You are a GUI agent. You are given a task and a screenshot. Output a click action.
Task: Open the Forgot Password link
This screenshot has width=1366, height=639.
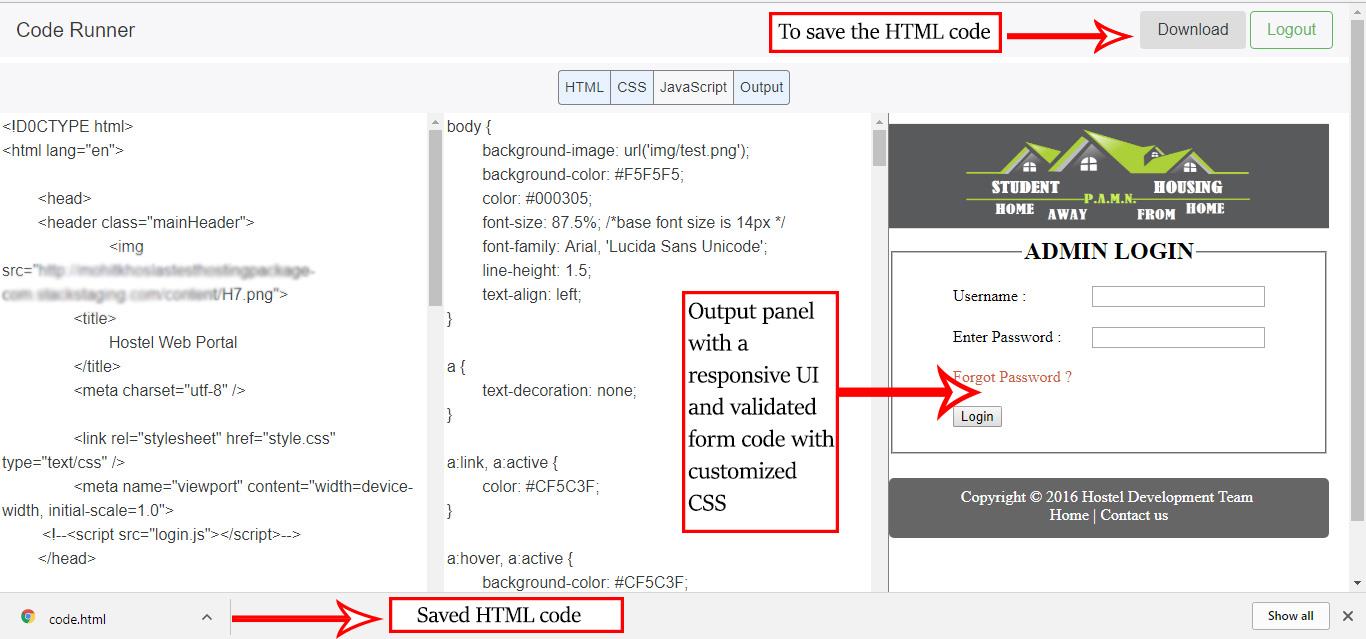[1012, 377]
